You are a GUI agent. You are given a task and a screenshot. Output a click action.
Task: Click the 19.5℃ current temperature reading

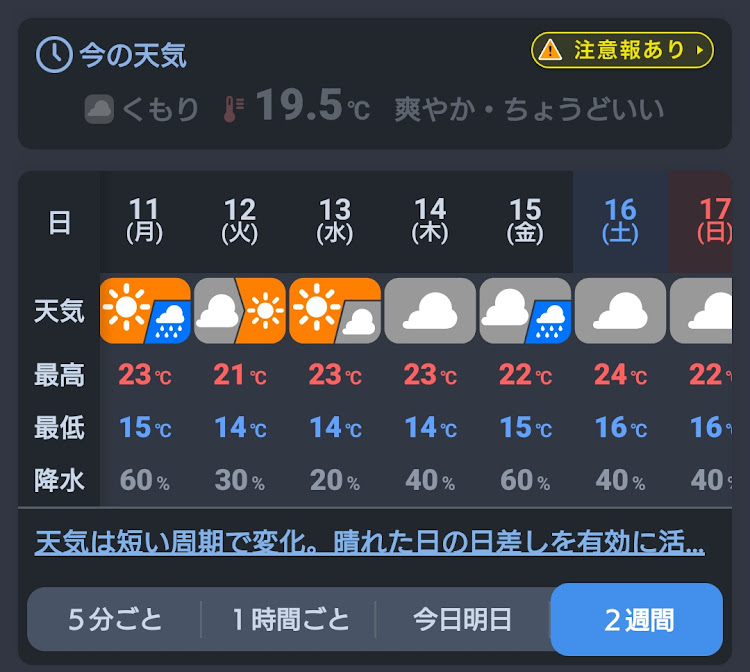click(x=313, y=106)
